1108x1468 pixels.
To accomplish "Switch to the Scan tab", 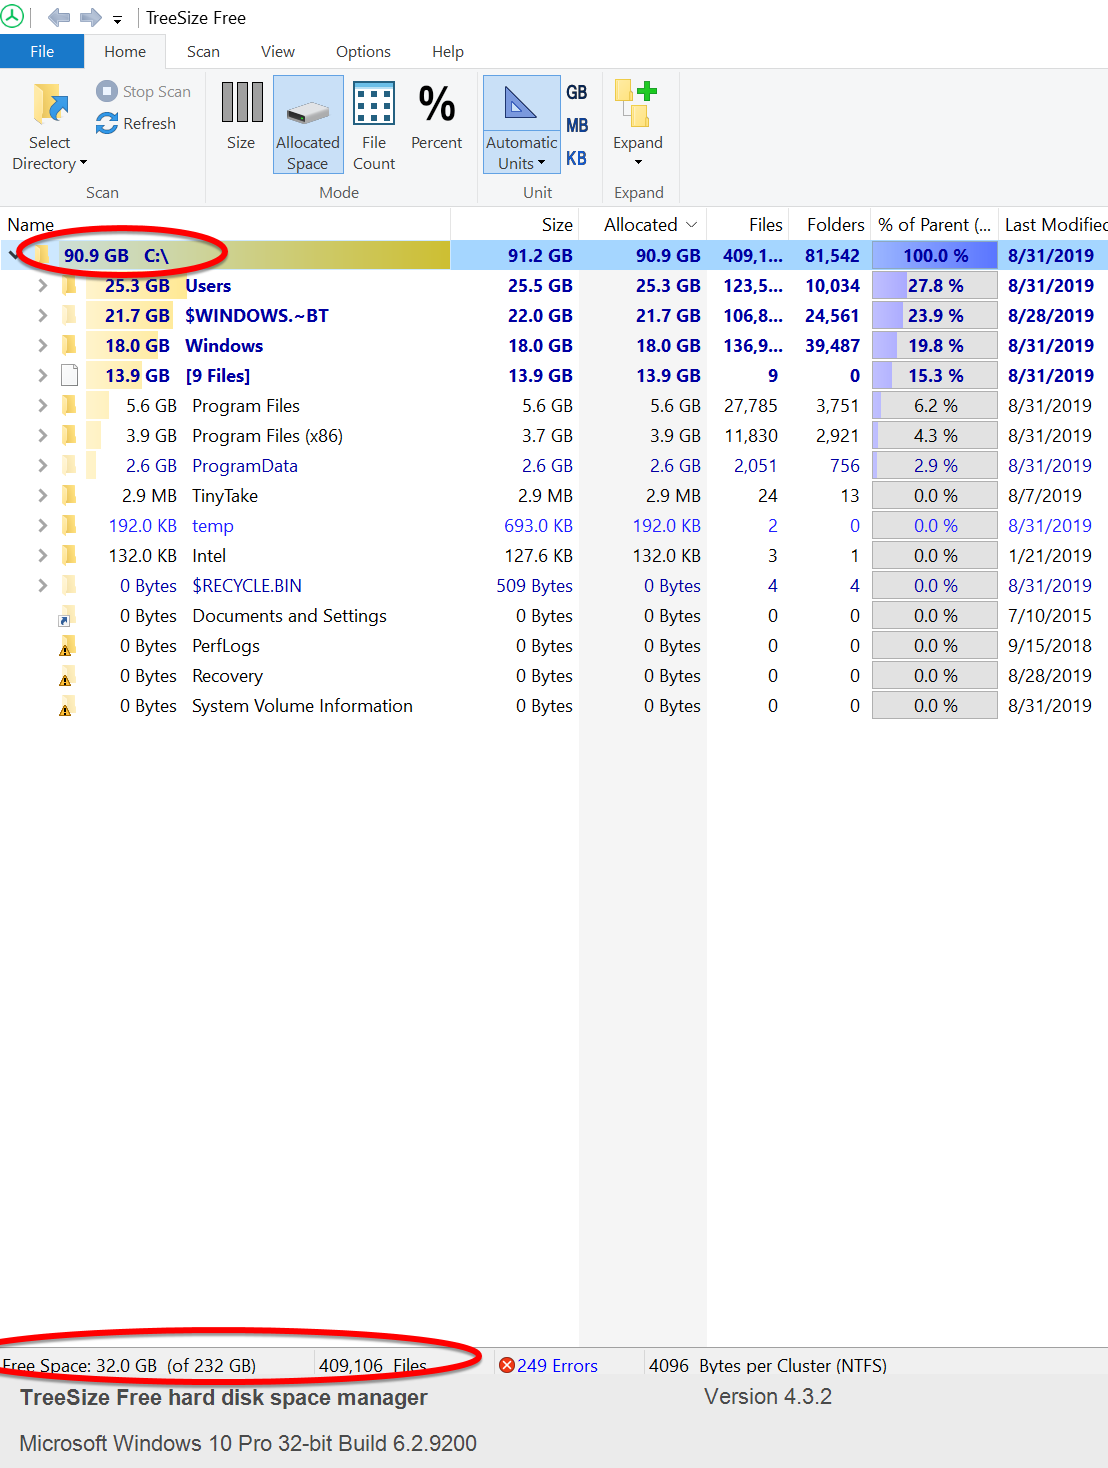I will (x=203, y=52).
